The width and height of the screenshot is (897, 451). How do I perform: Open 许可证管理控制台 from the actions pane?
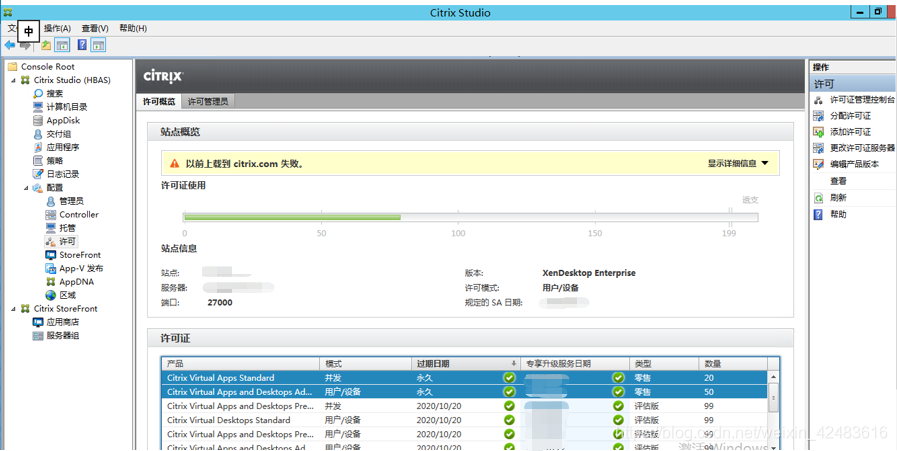pyautogui.click(x=862, y=100)
